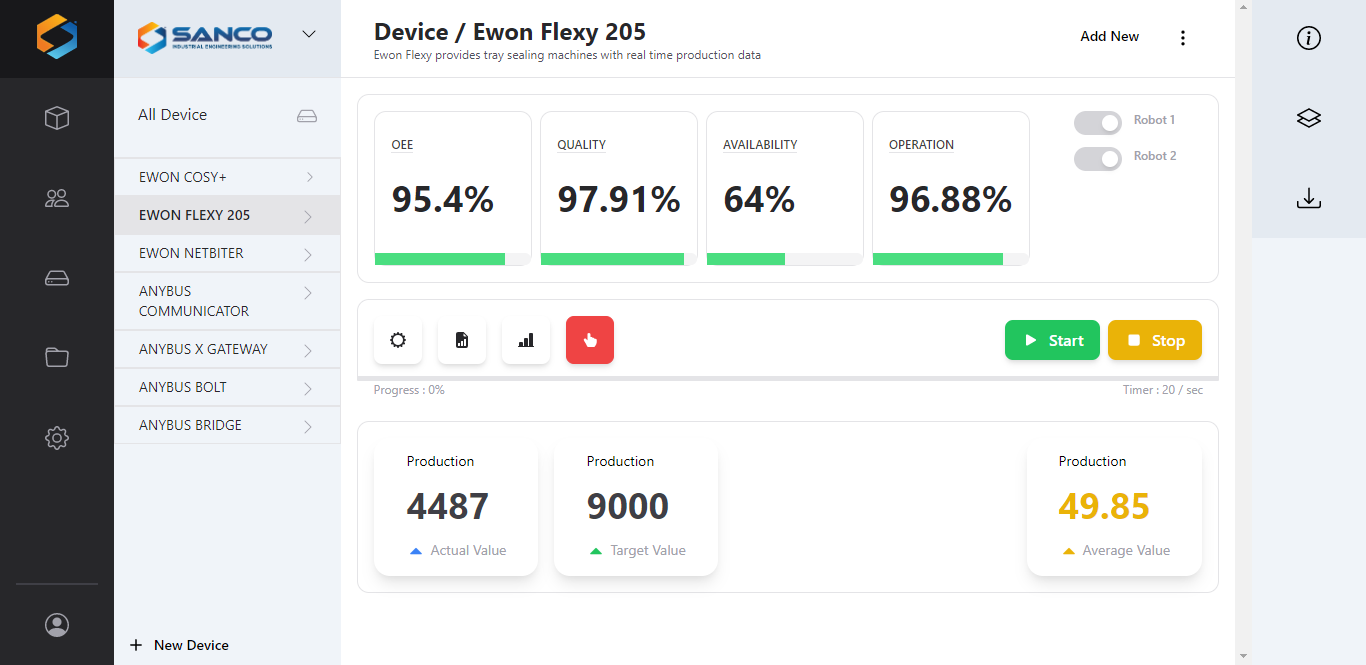Click the Operation progress bar

pos(951,259)
